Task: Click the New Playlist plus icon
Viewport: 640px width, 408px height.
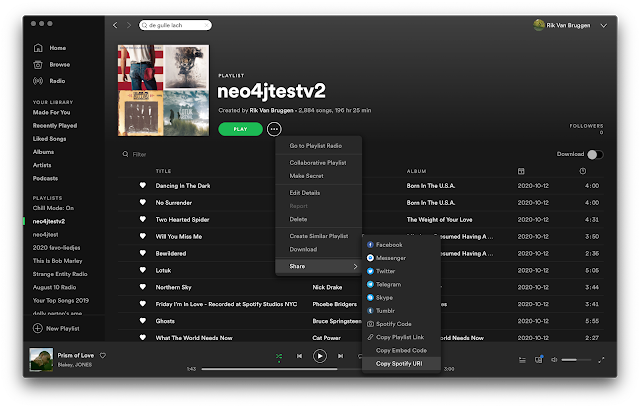Action: click(x=38, y=328)
